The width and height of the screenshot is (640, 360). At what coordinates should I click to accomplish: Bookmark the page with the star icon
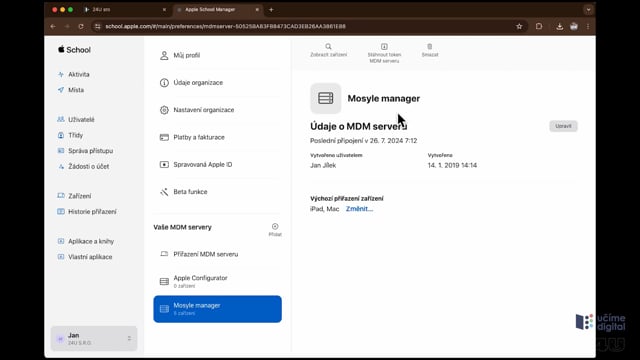pyautogui.click(x=519, y=27)
